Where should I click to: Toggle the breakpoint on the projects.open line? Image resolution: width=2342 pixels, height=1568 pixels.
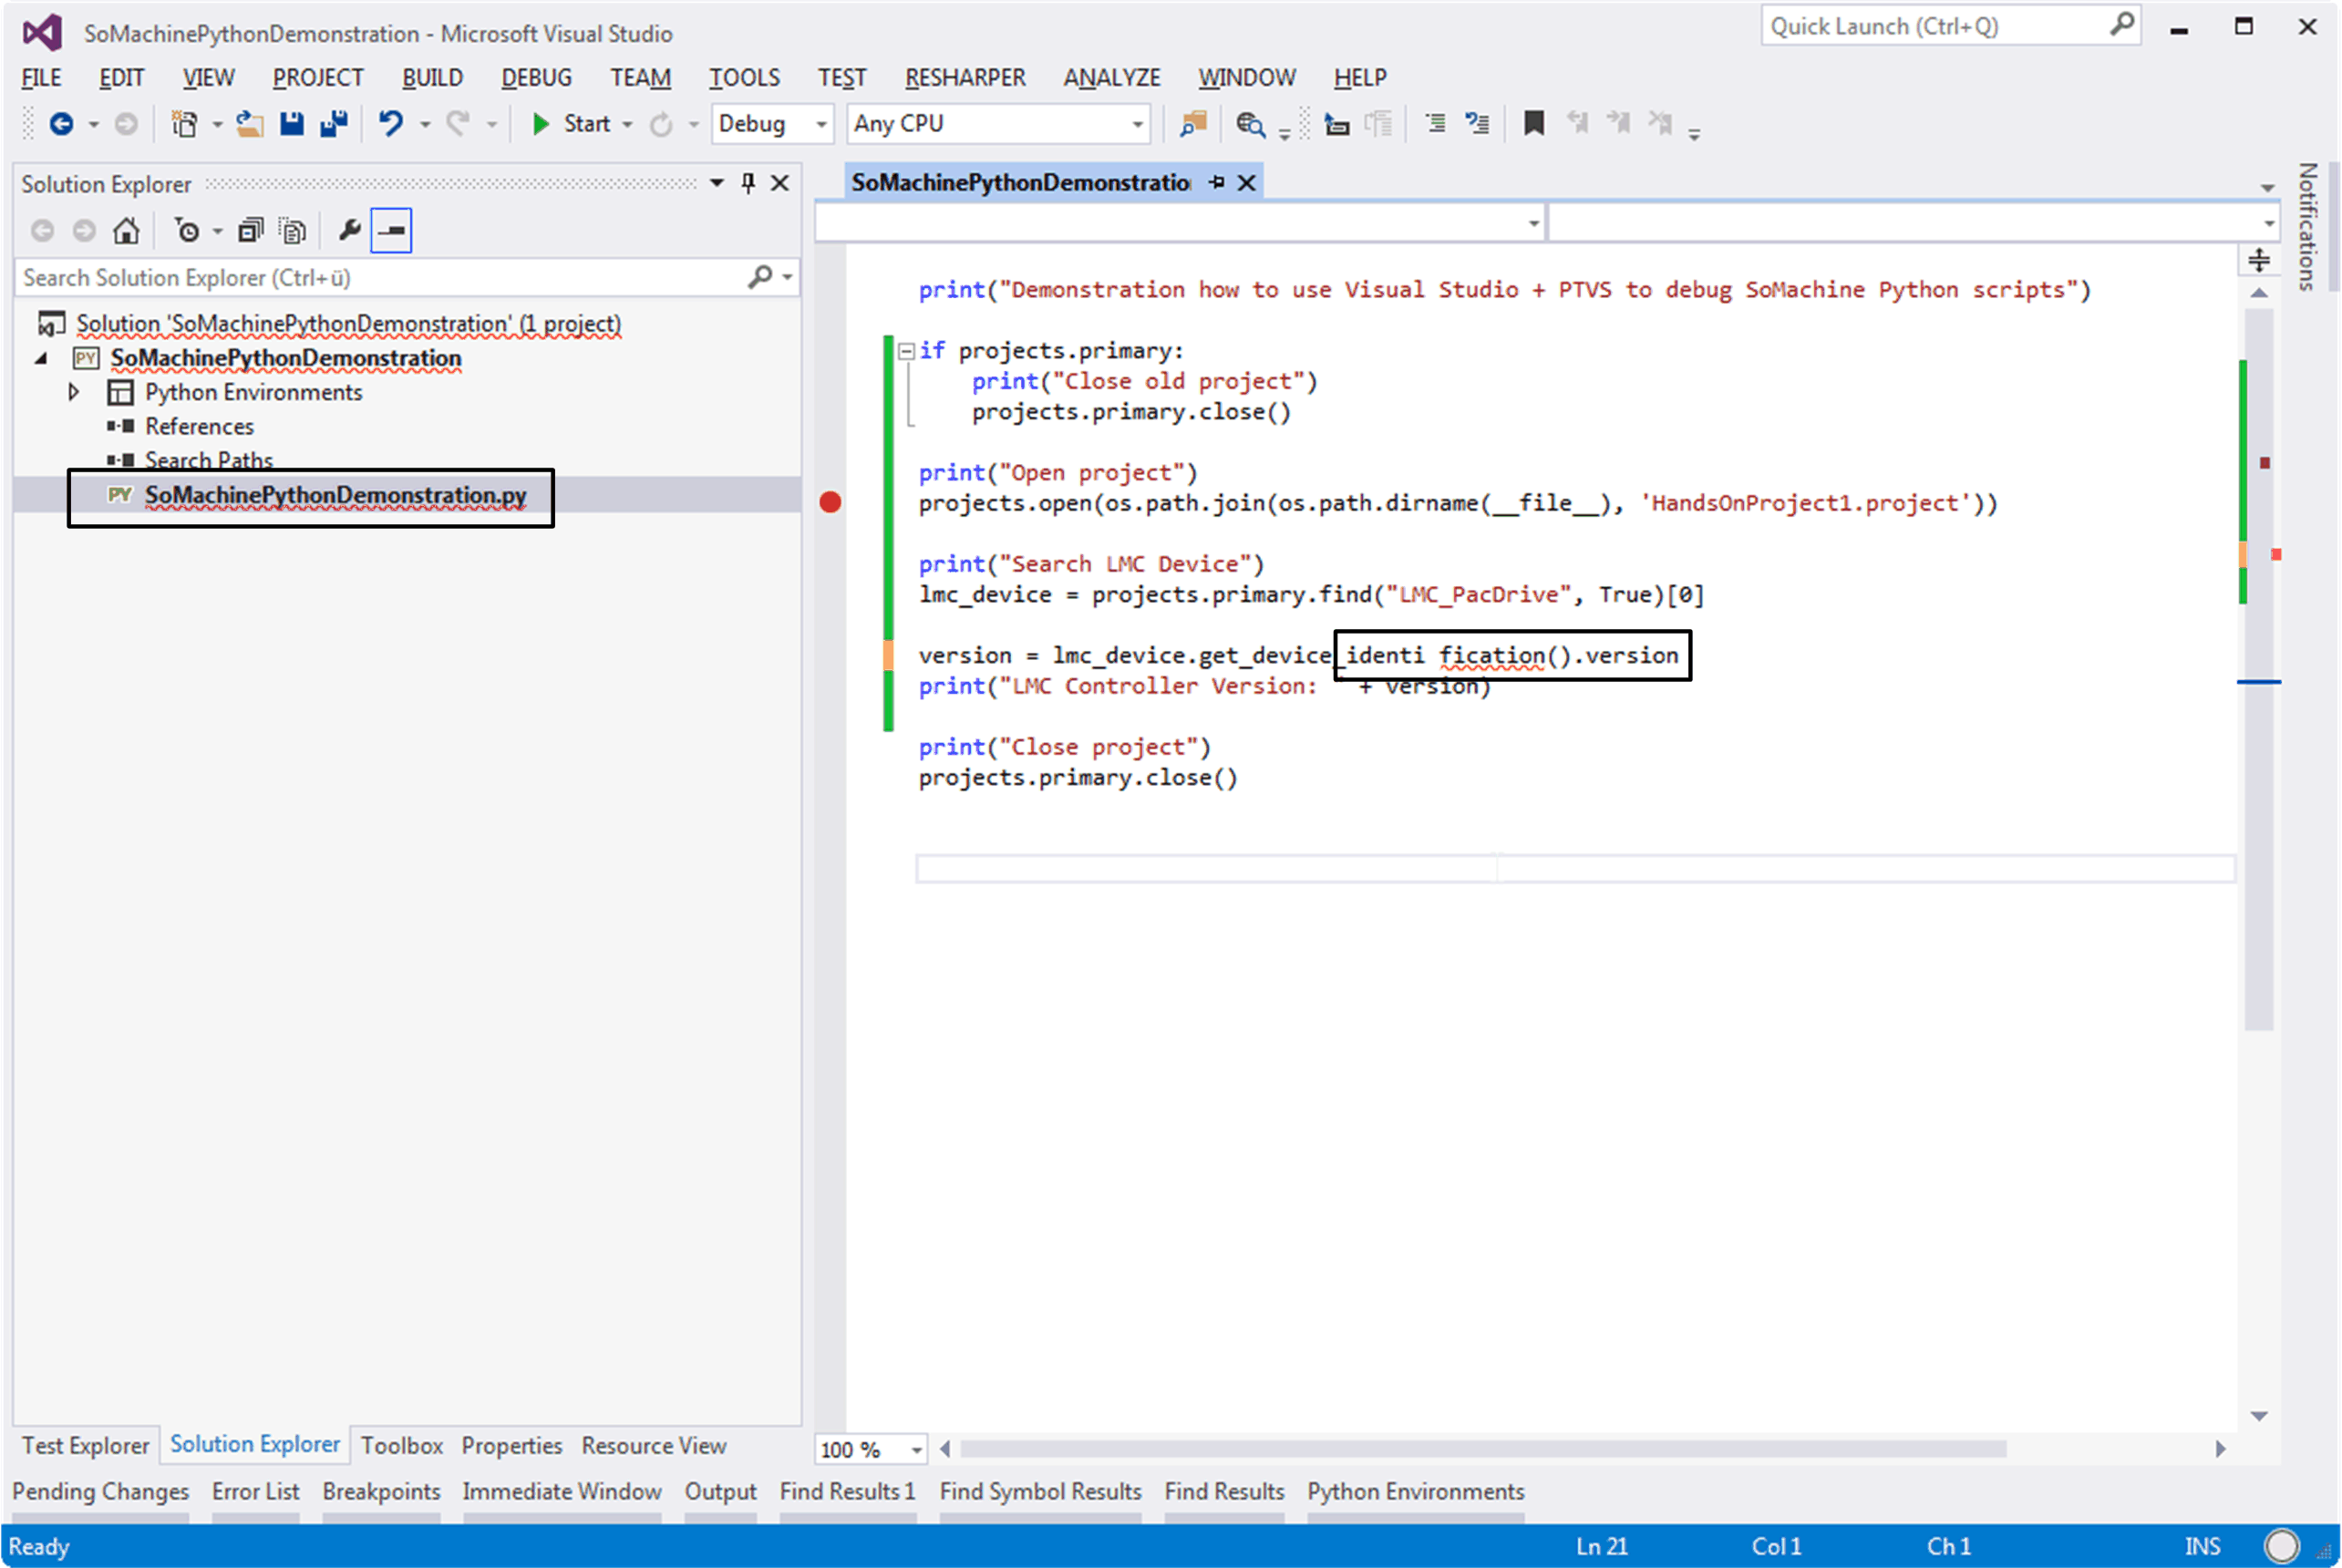pyautogui.click(x=830, y=502)
